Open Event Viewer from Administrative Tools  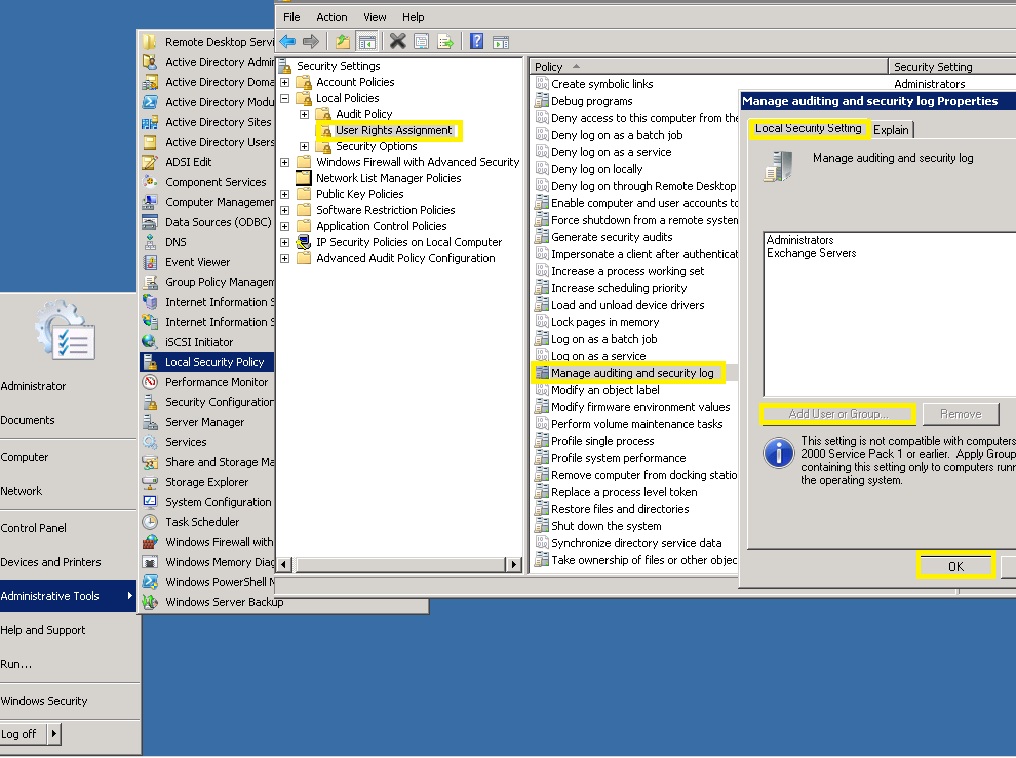click(197, 262)
